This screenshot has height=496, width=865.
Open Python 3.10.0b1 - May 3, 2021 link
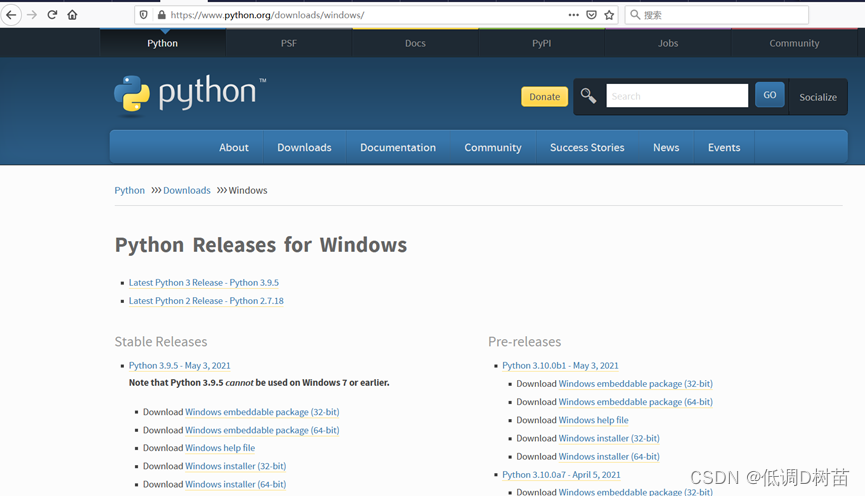560,365
